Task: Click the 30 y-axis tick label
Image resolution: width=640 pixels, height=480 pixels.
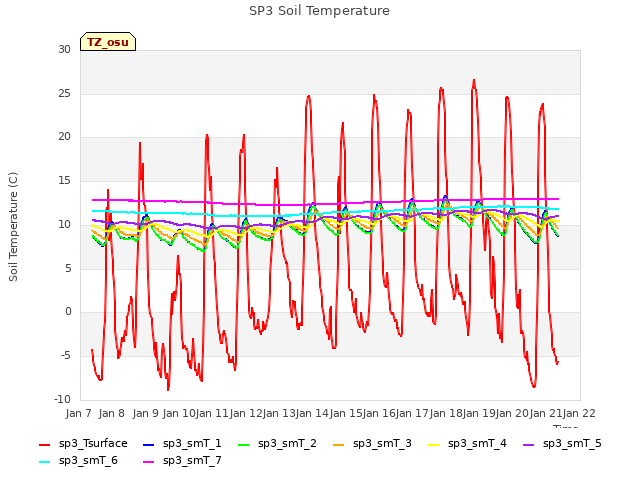Action: click(64, 49)
